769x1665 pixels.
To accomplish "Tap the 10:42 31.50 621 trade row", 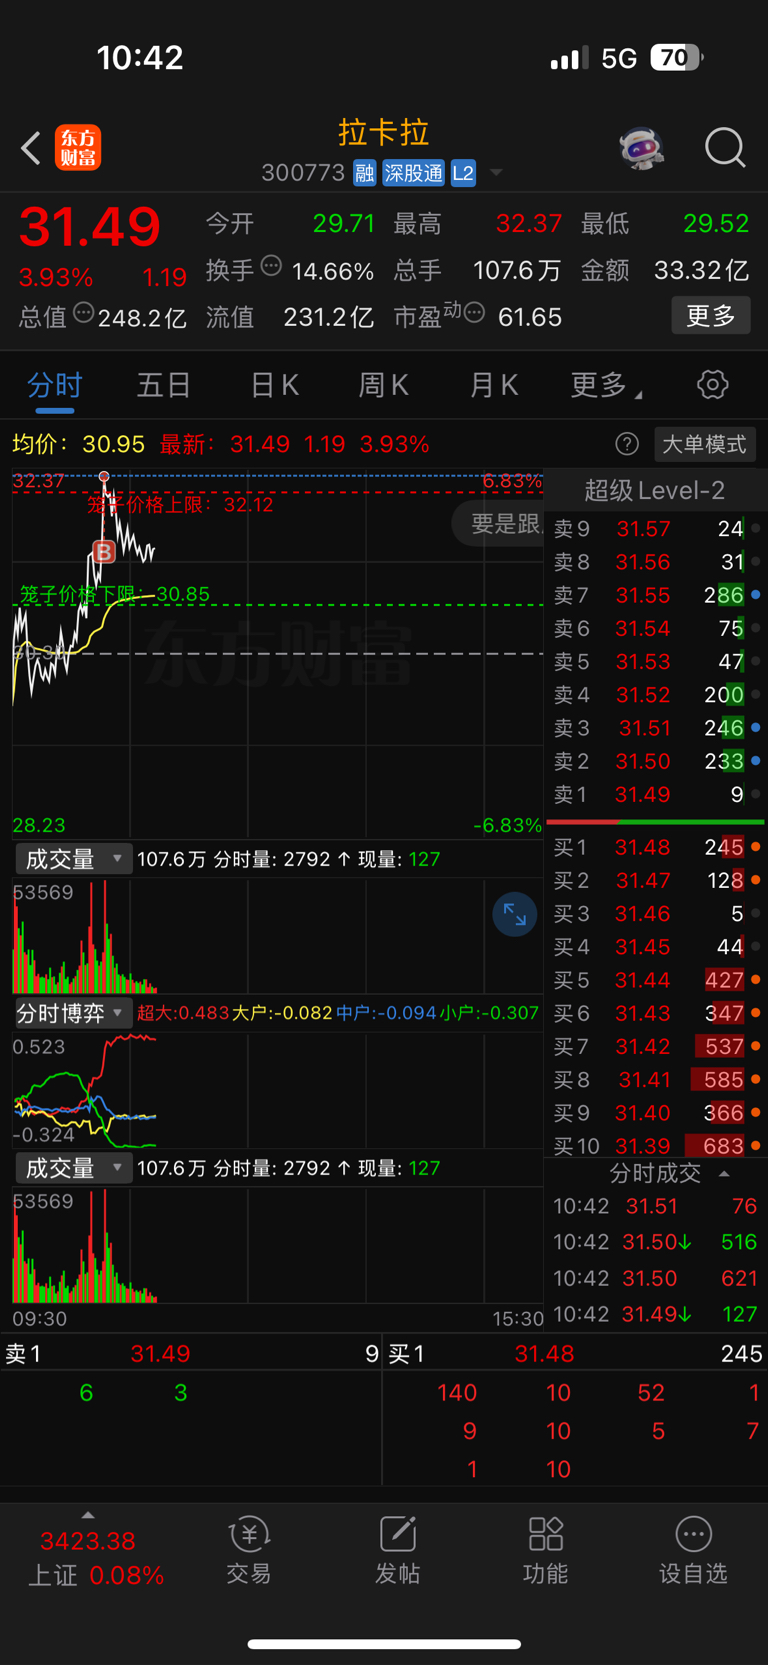I will coord(656,1278).
